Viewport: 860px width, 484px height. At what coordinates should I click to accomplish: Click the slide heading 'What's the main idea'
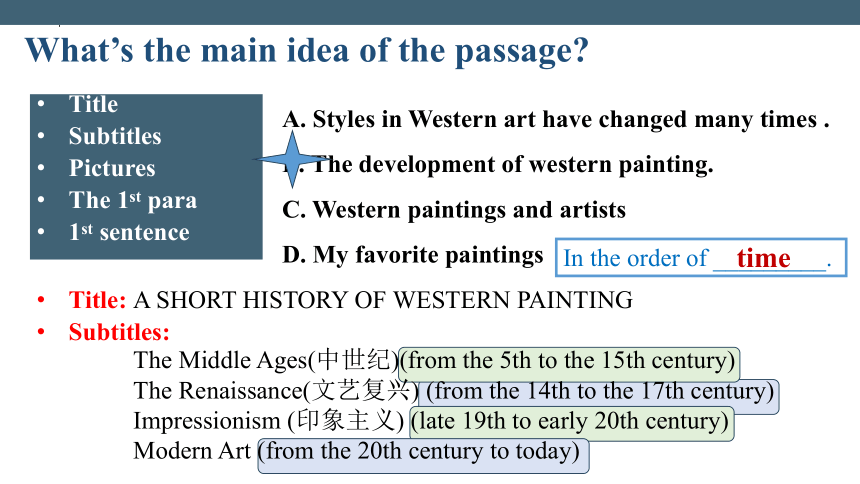point(307,50)
